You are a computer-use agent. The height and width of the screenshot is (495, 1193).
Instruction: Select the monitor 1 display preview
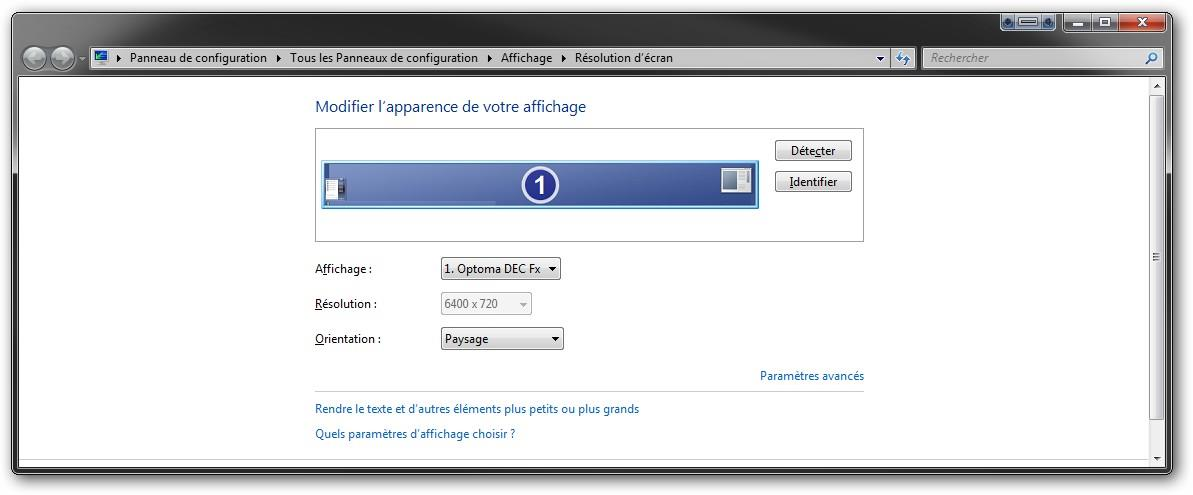pyautogui.click(x=540, y=184)
